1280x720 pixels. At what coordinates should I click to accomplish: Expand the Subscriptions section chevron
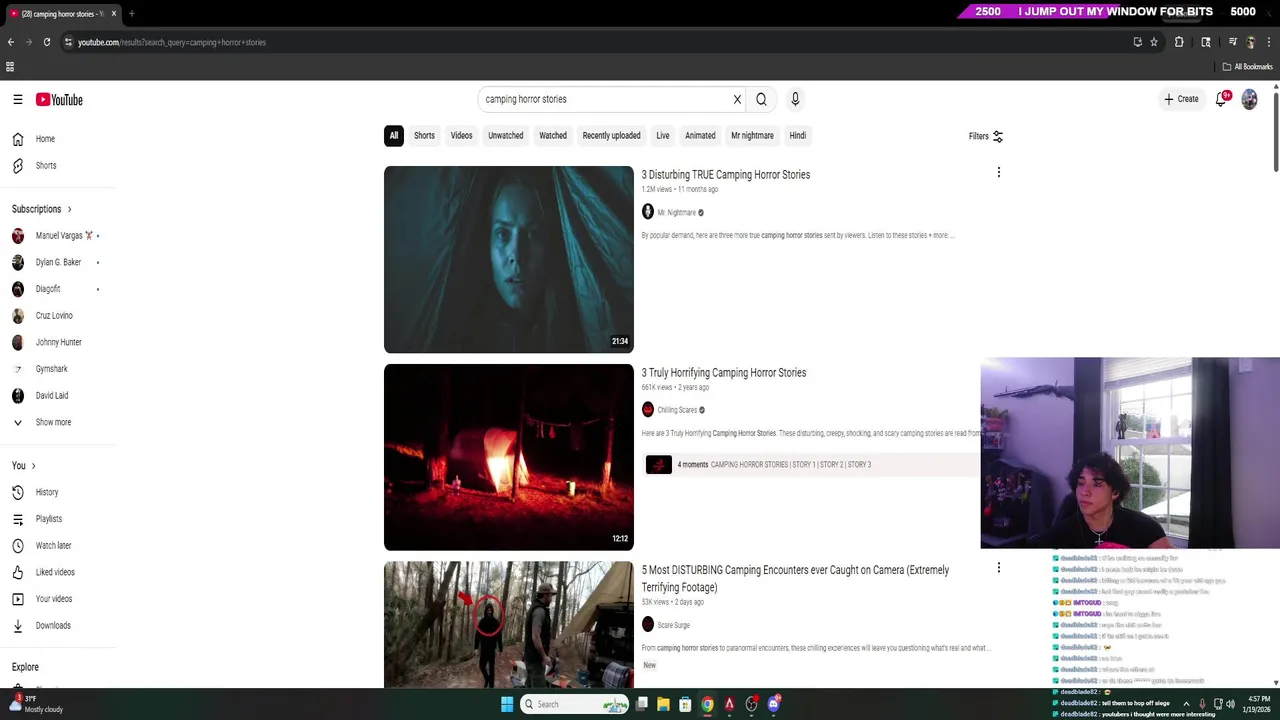[x=69, y=209]
